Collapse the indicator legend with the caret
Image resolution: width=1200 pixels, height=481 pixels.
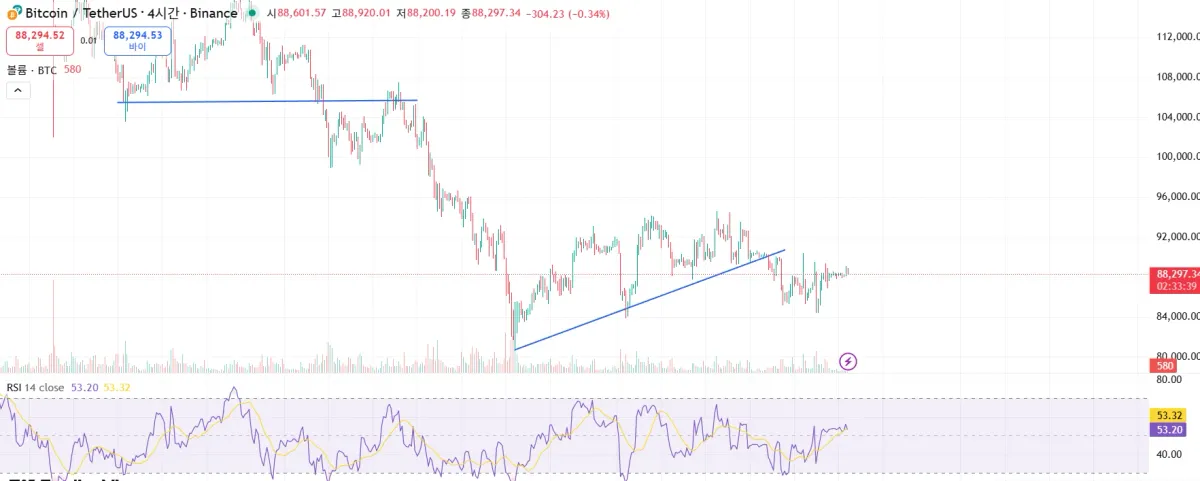click(x=18, y=91)
